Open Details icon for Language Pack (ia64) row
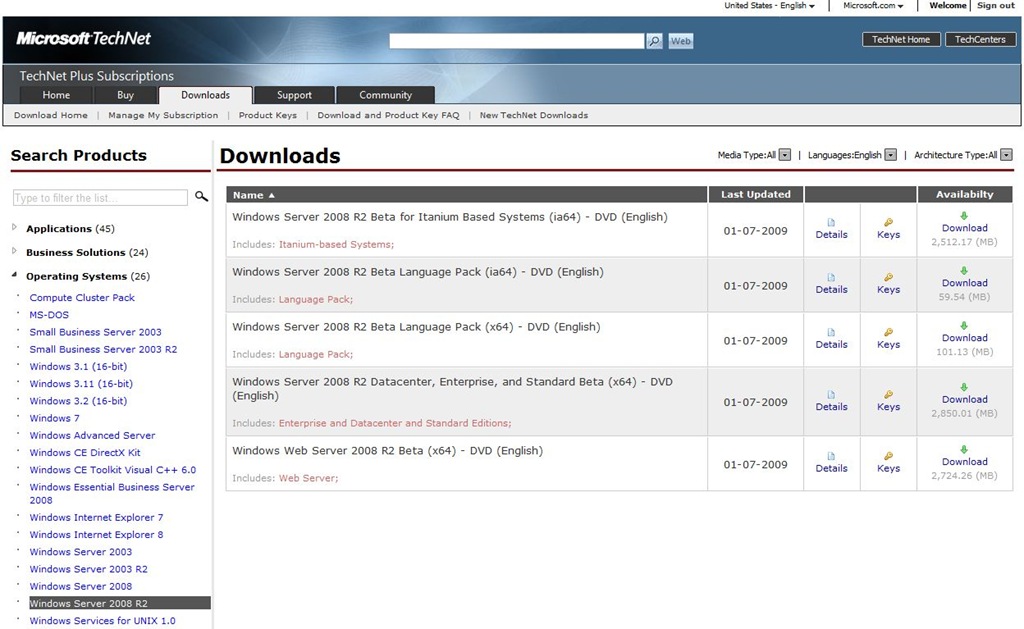1024x629 pixels. point(831,278)
